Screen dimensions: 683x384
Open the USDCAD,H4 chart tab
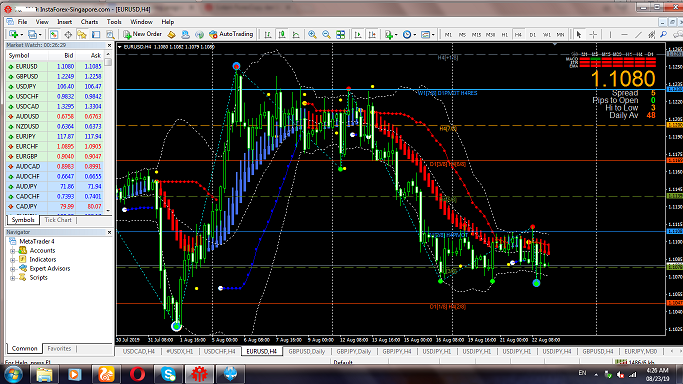pos(139,351)
